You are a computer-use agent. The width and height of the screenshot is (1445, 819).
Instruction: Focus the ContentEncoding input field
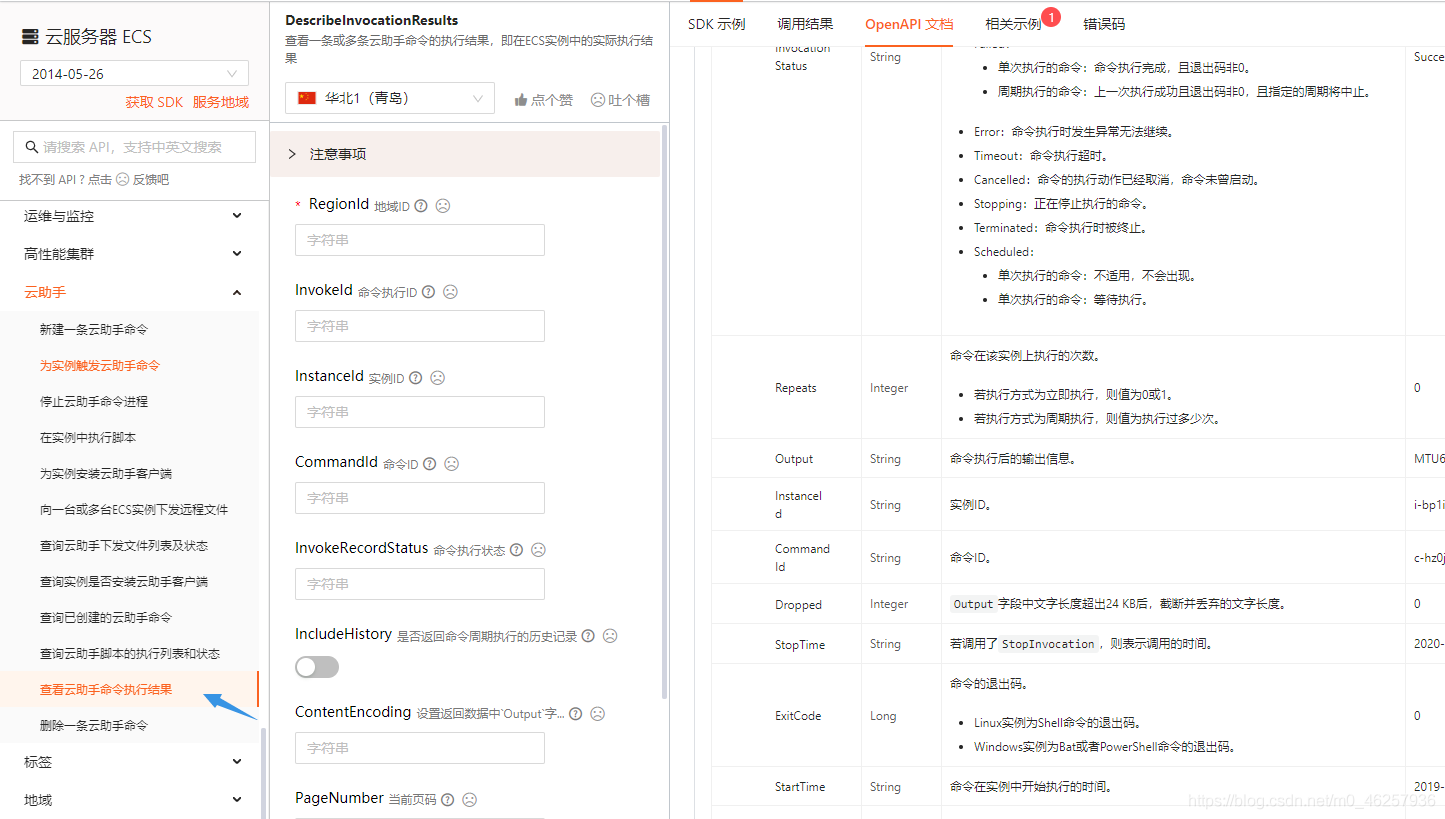420,748
